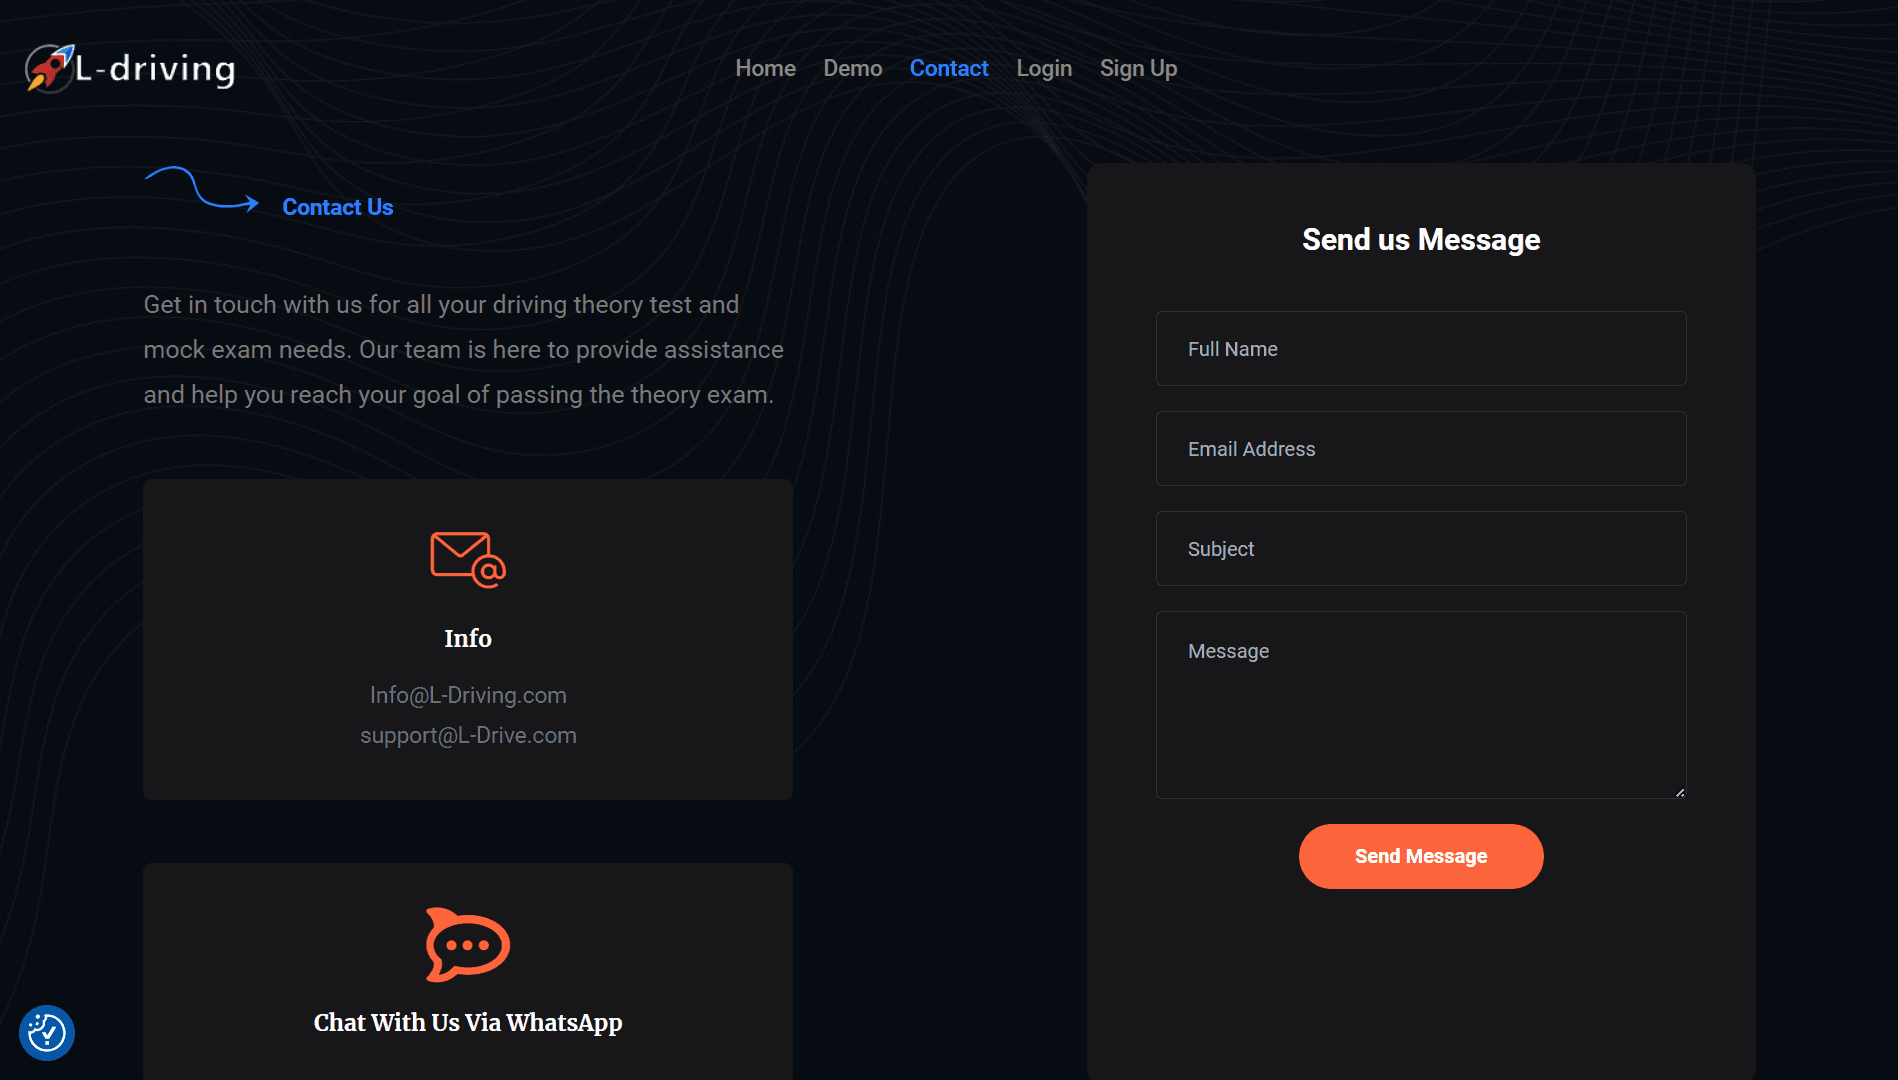Click the support@L-Drive.com email address
Viewport: 1898px width, 1080px height.
468,735
